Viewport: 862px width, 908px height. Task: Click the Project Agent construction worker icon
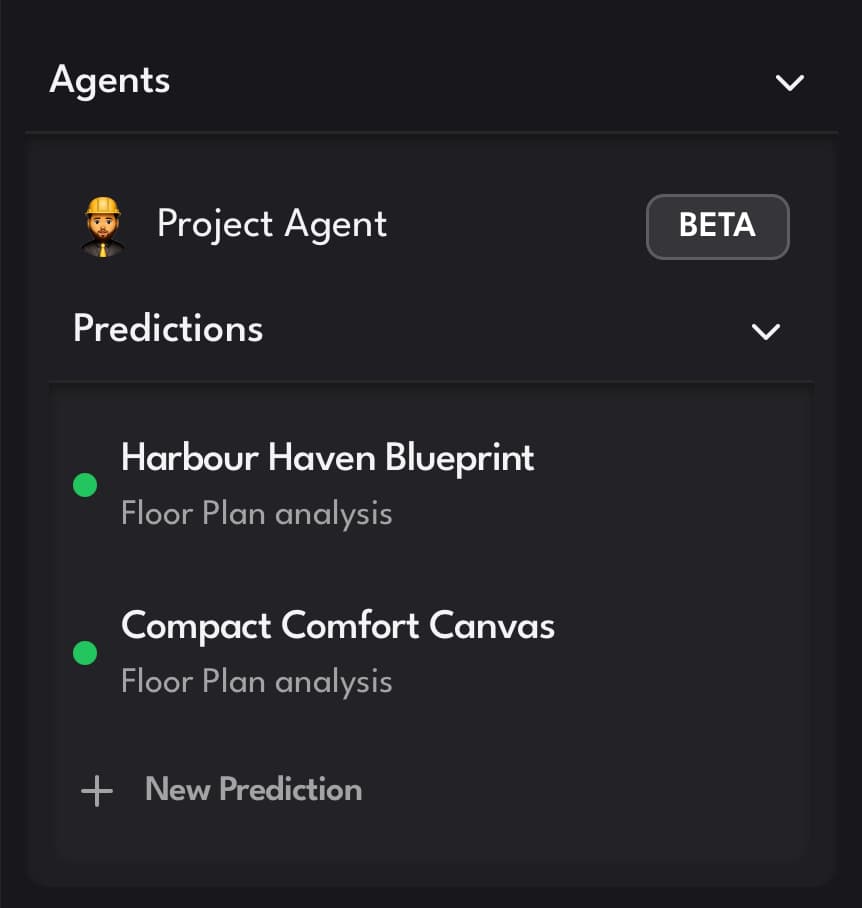pos(103,226)
